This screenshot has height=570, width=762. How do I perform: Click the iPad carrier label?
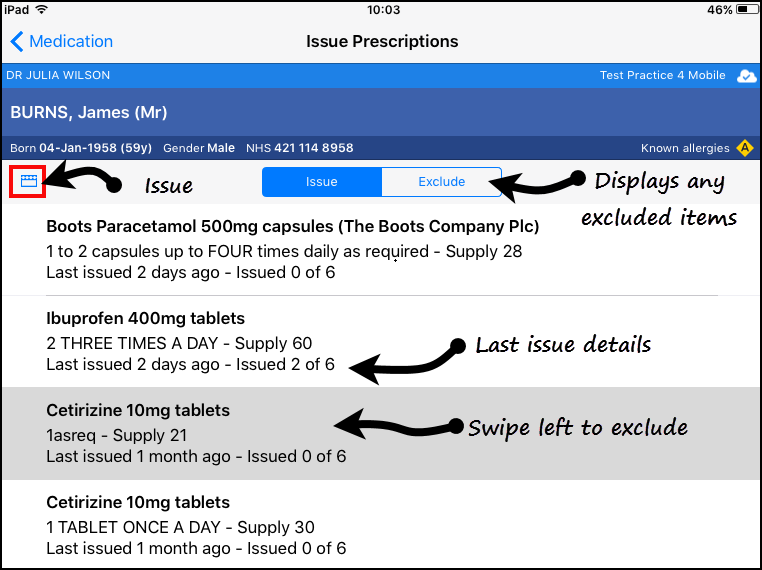pyautogui.click(x=17, y=10)
